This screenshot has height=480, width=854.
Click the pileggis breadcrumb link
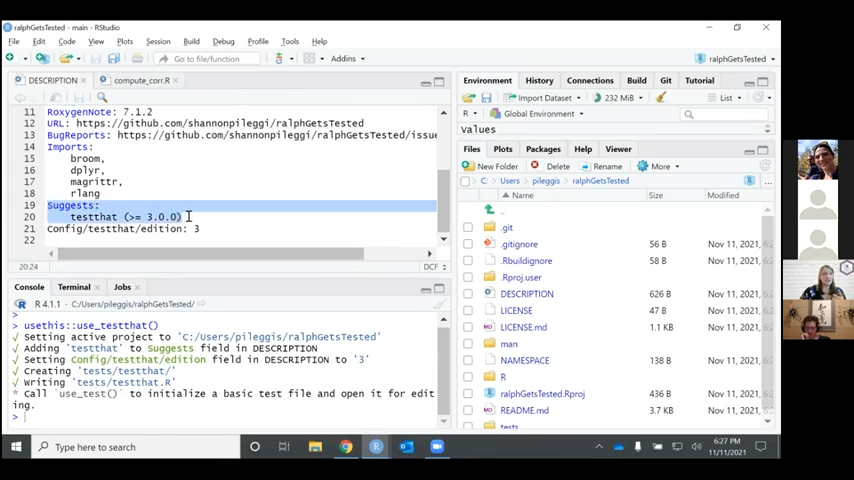pos(546,181)
